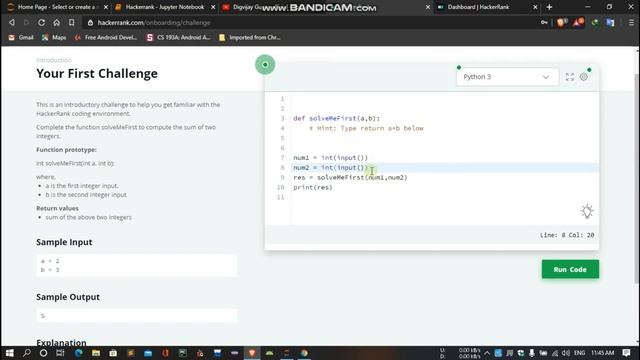640x360 pixels.
Task: Open the browser hamburger menu
Action: point(631,22)
